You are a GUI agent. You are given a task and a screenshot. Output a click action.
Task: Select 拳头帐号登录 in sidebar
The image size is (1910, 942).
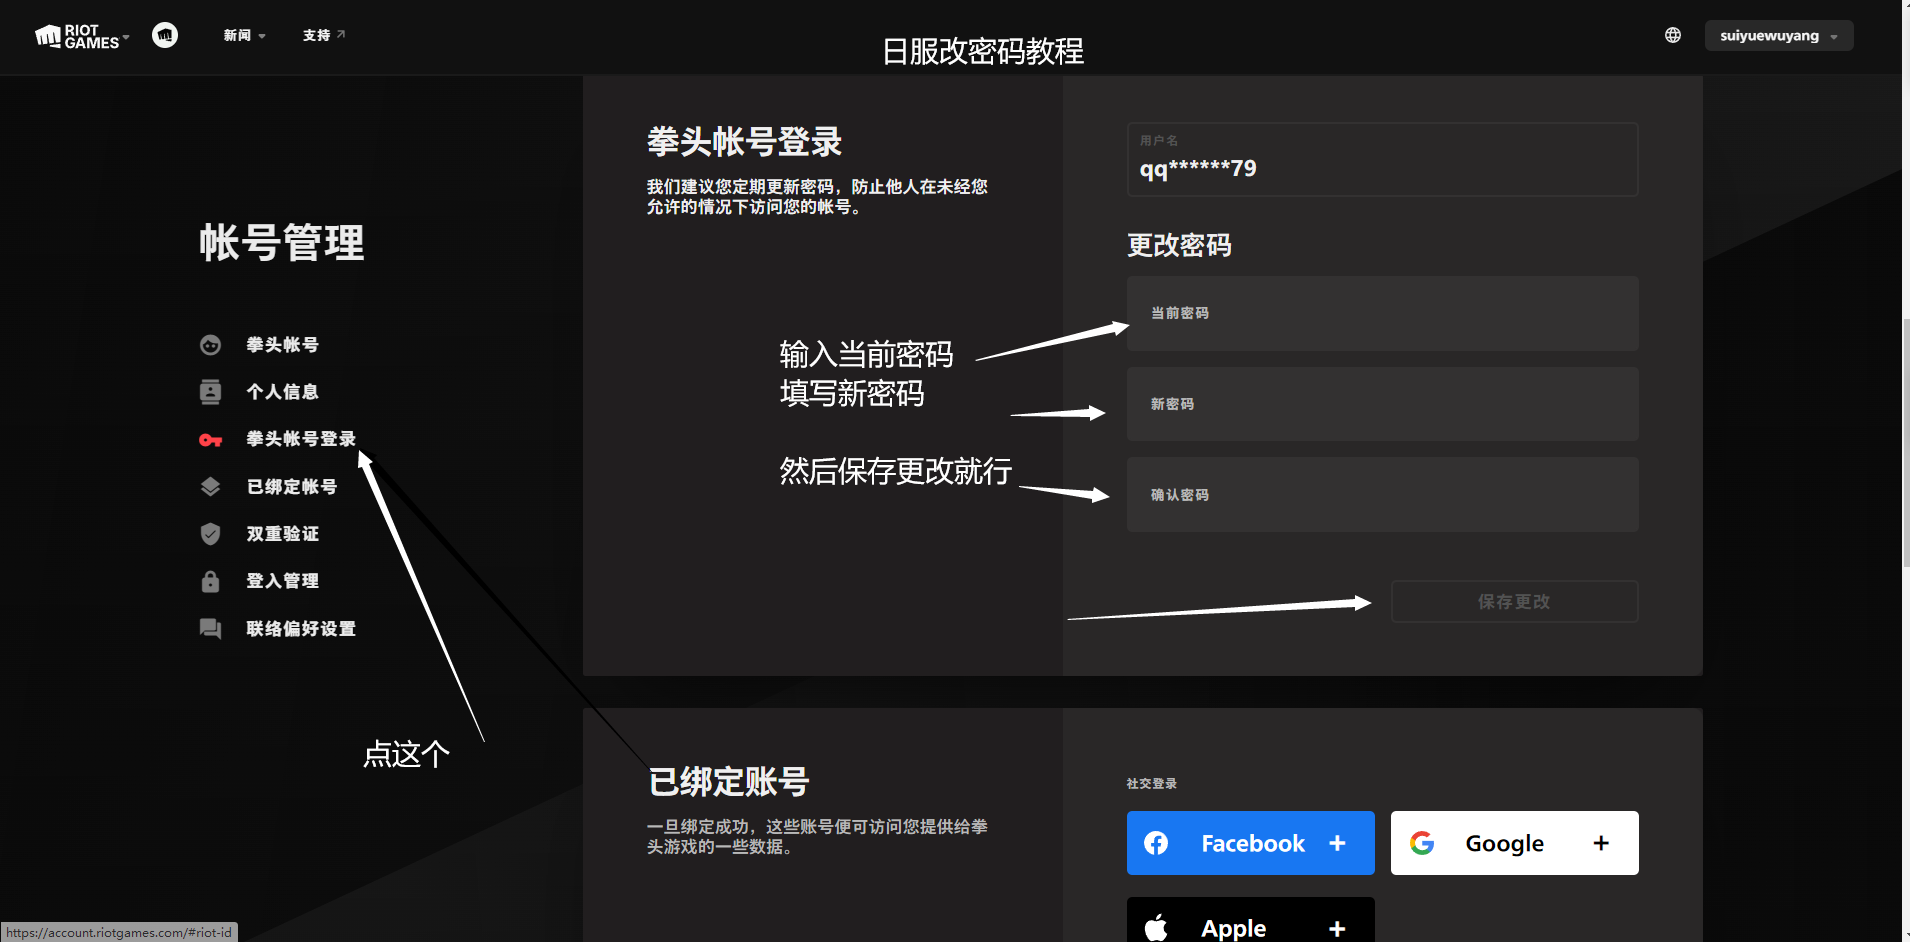pyautogui.click(x=301, y=439)
